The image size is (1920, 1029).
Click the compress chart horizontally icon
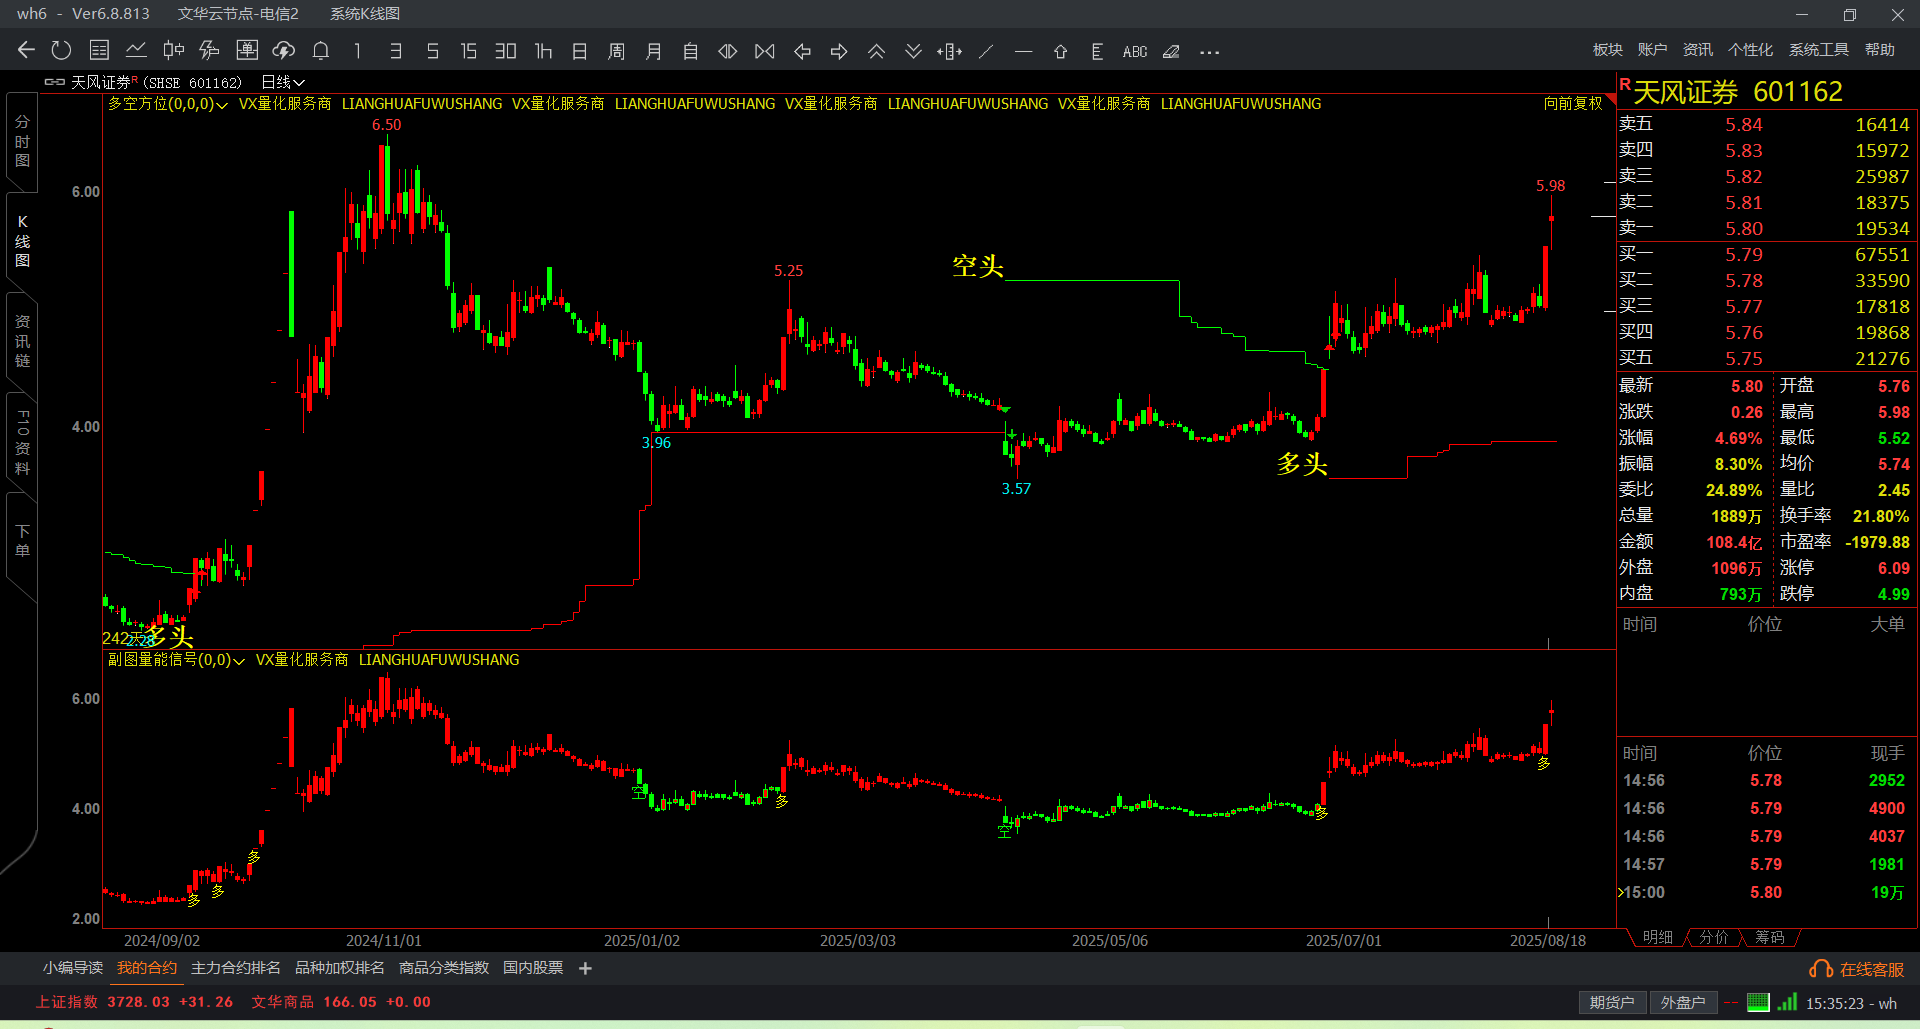[765, 51]
